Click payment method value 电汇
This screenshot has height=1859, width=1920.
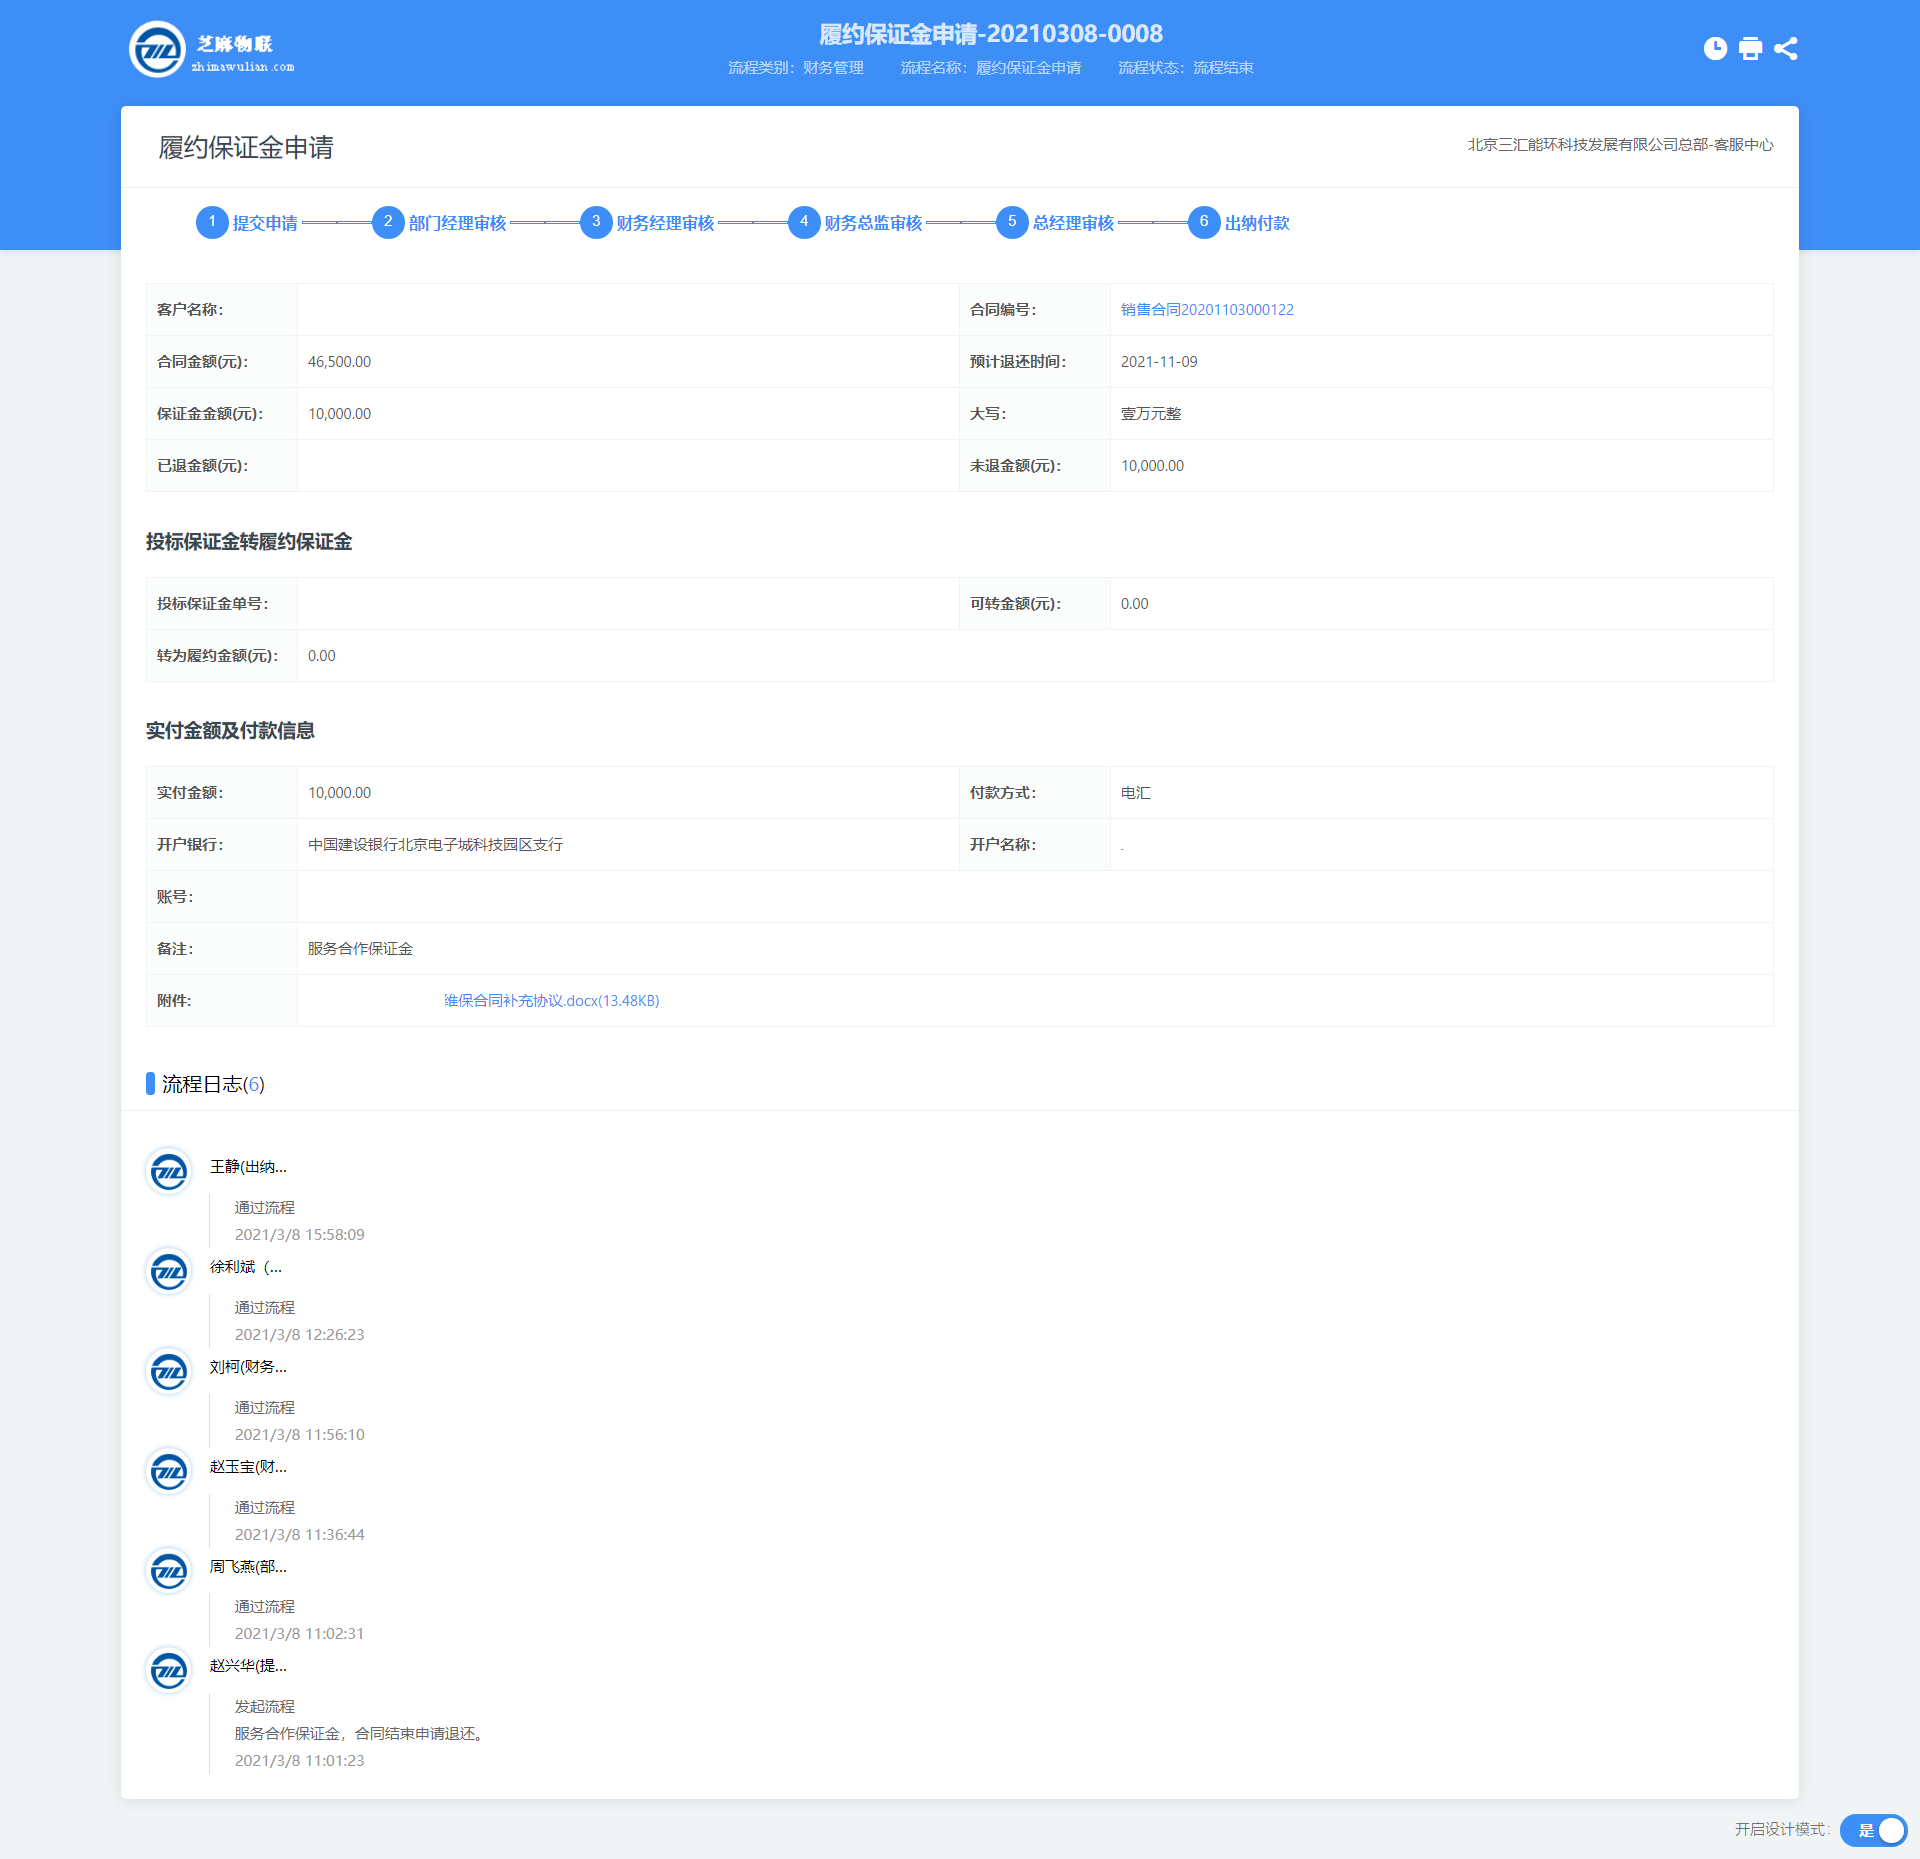[1136, 793]
